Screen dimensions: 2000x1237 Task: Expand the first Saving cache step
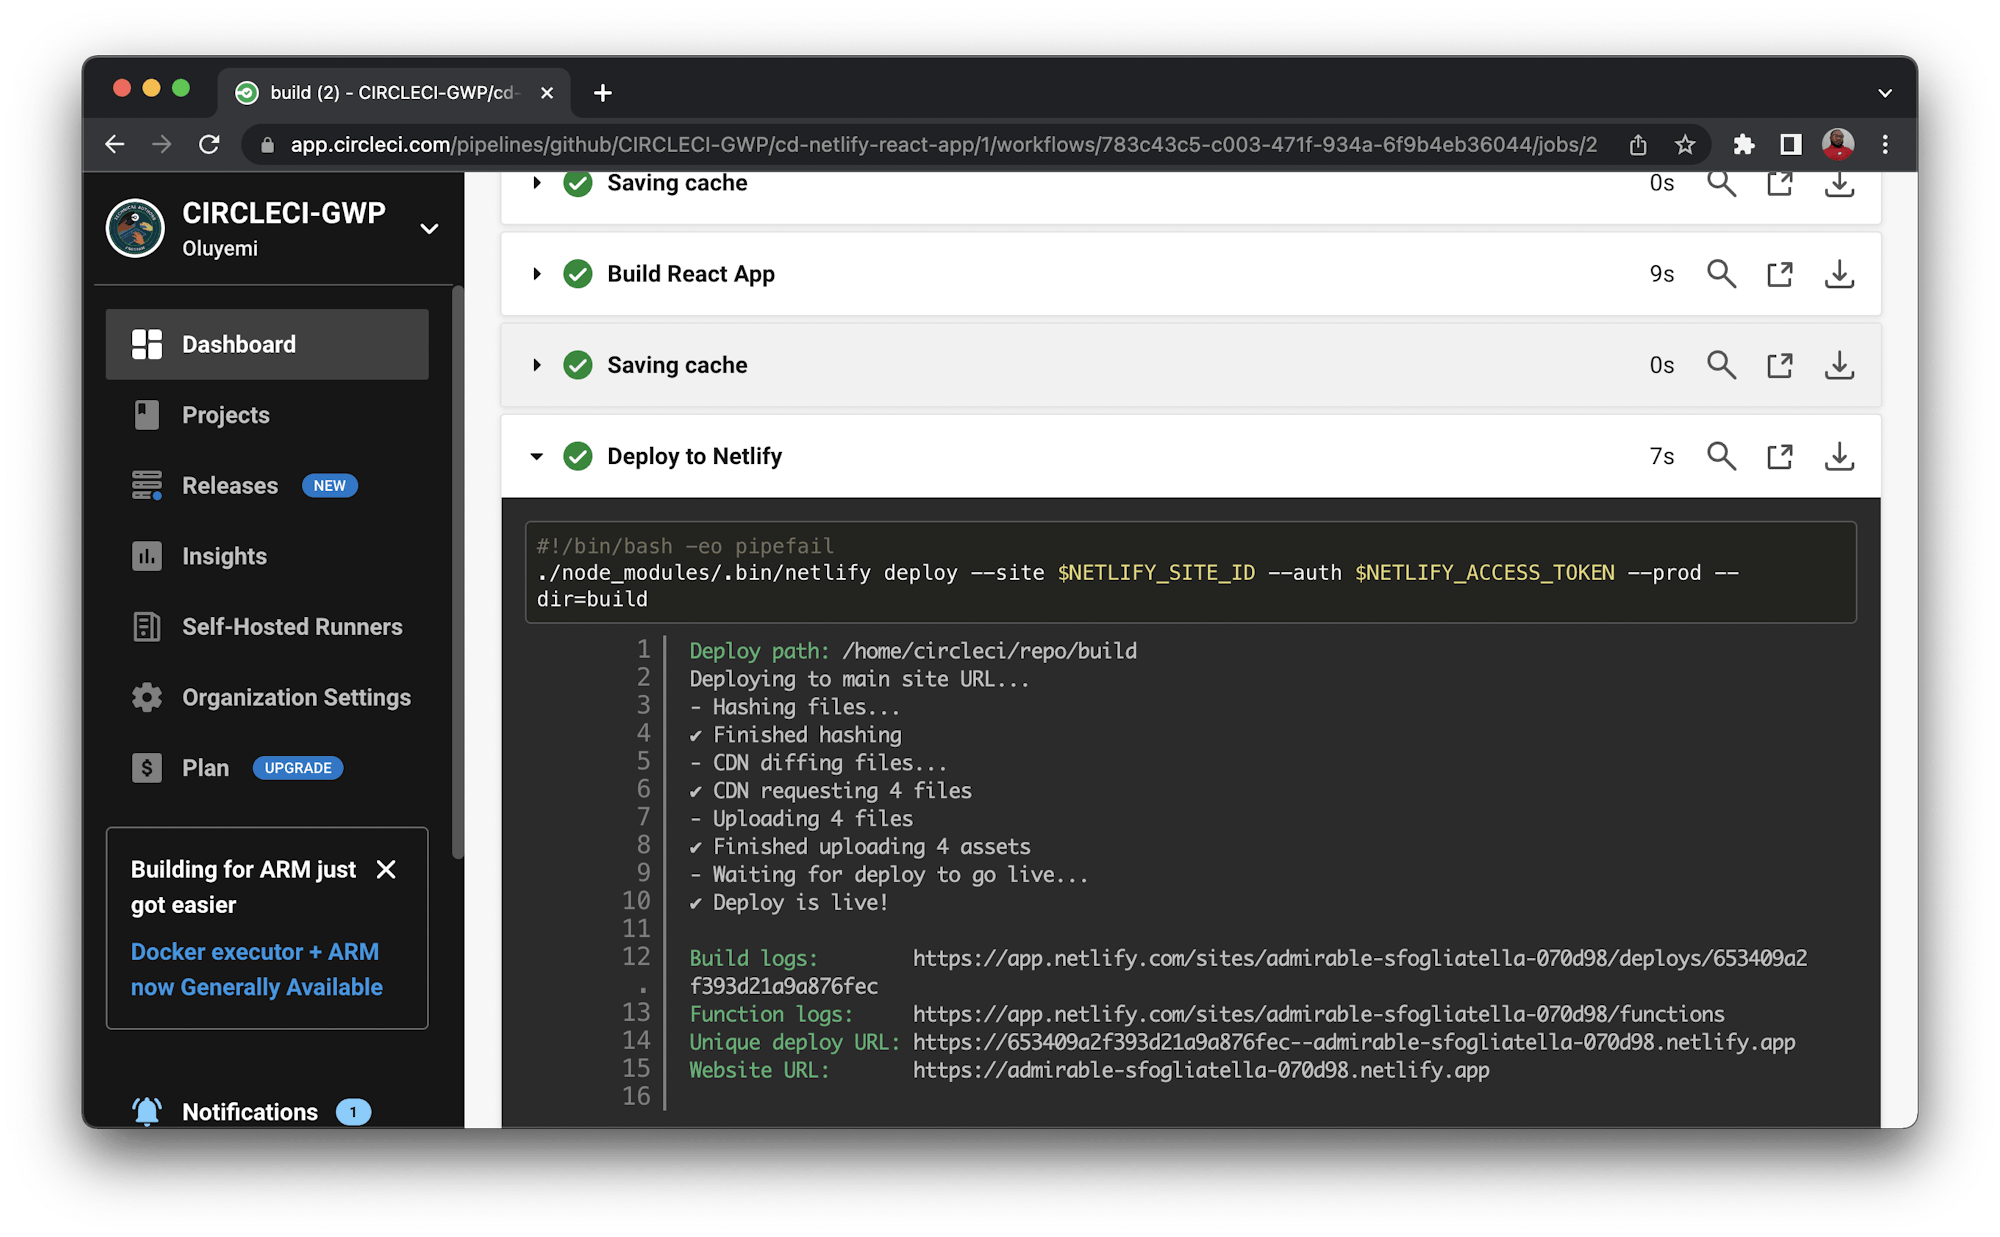pos(537,183)
